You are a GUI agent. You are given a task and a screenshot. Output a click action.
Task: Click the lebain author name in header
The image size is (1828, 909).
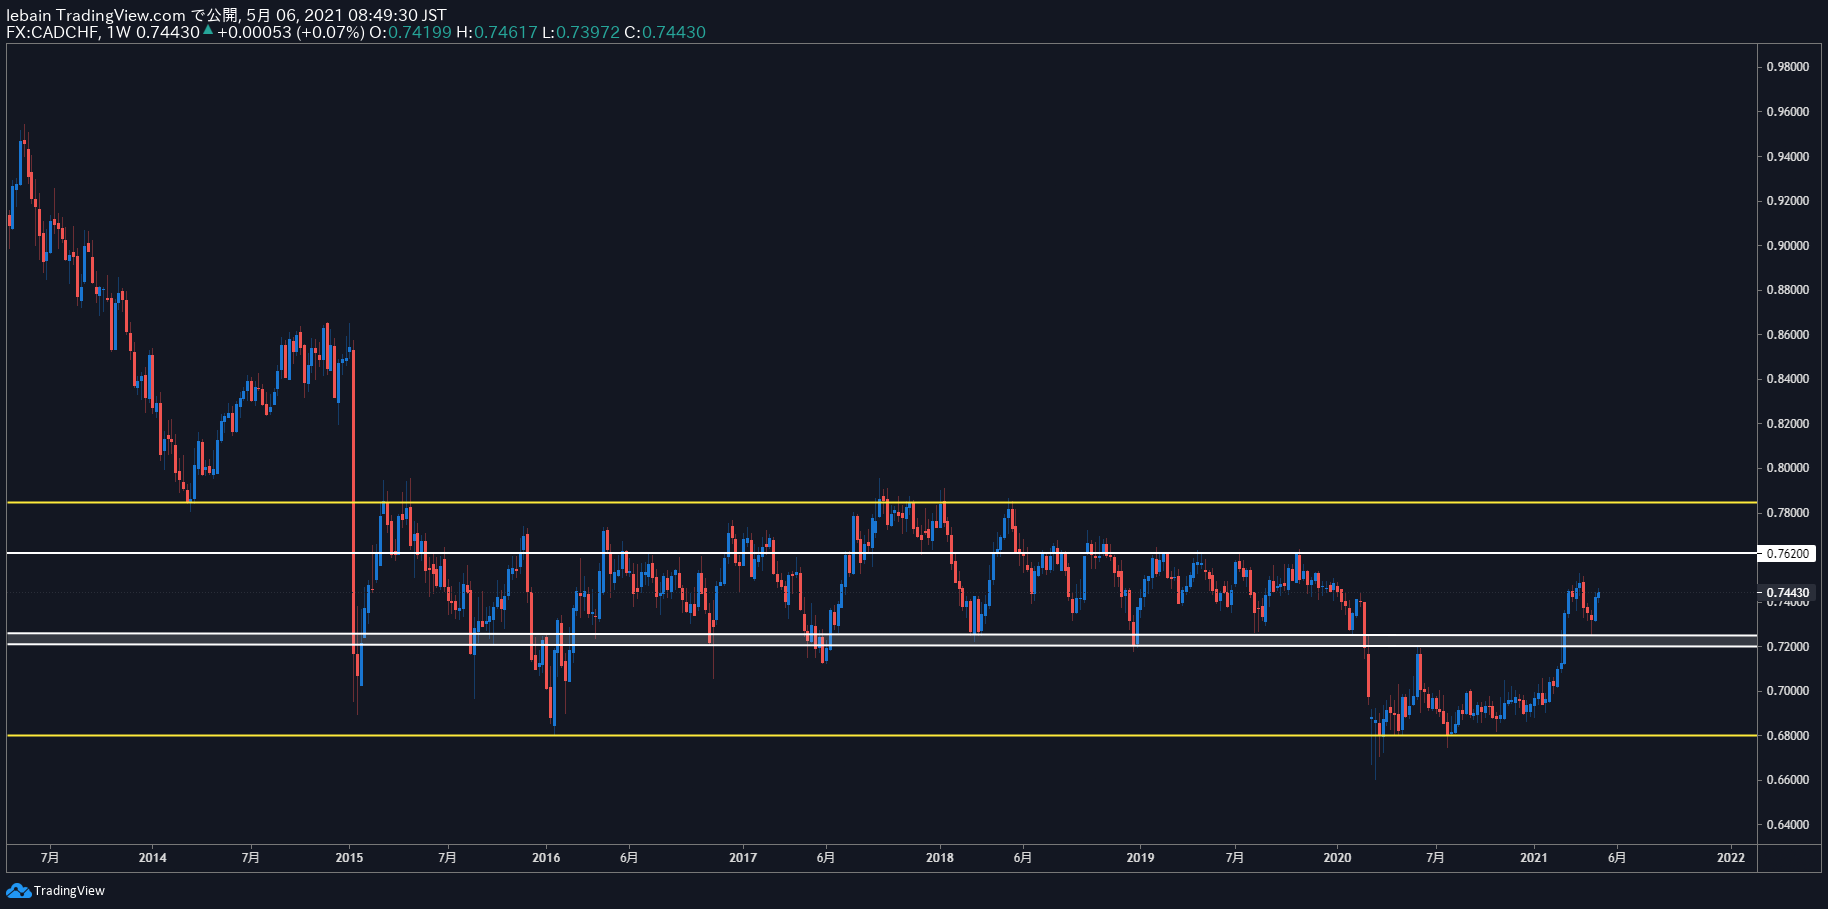[x=29, y=15]
